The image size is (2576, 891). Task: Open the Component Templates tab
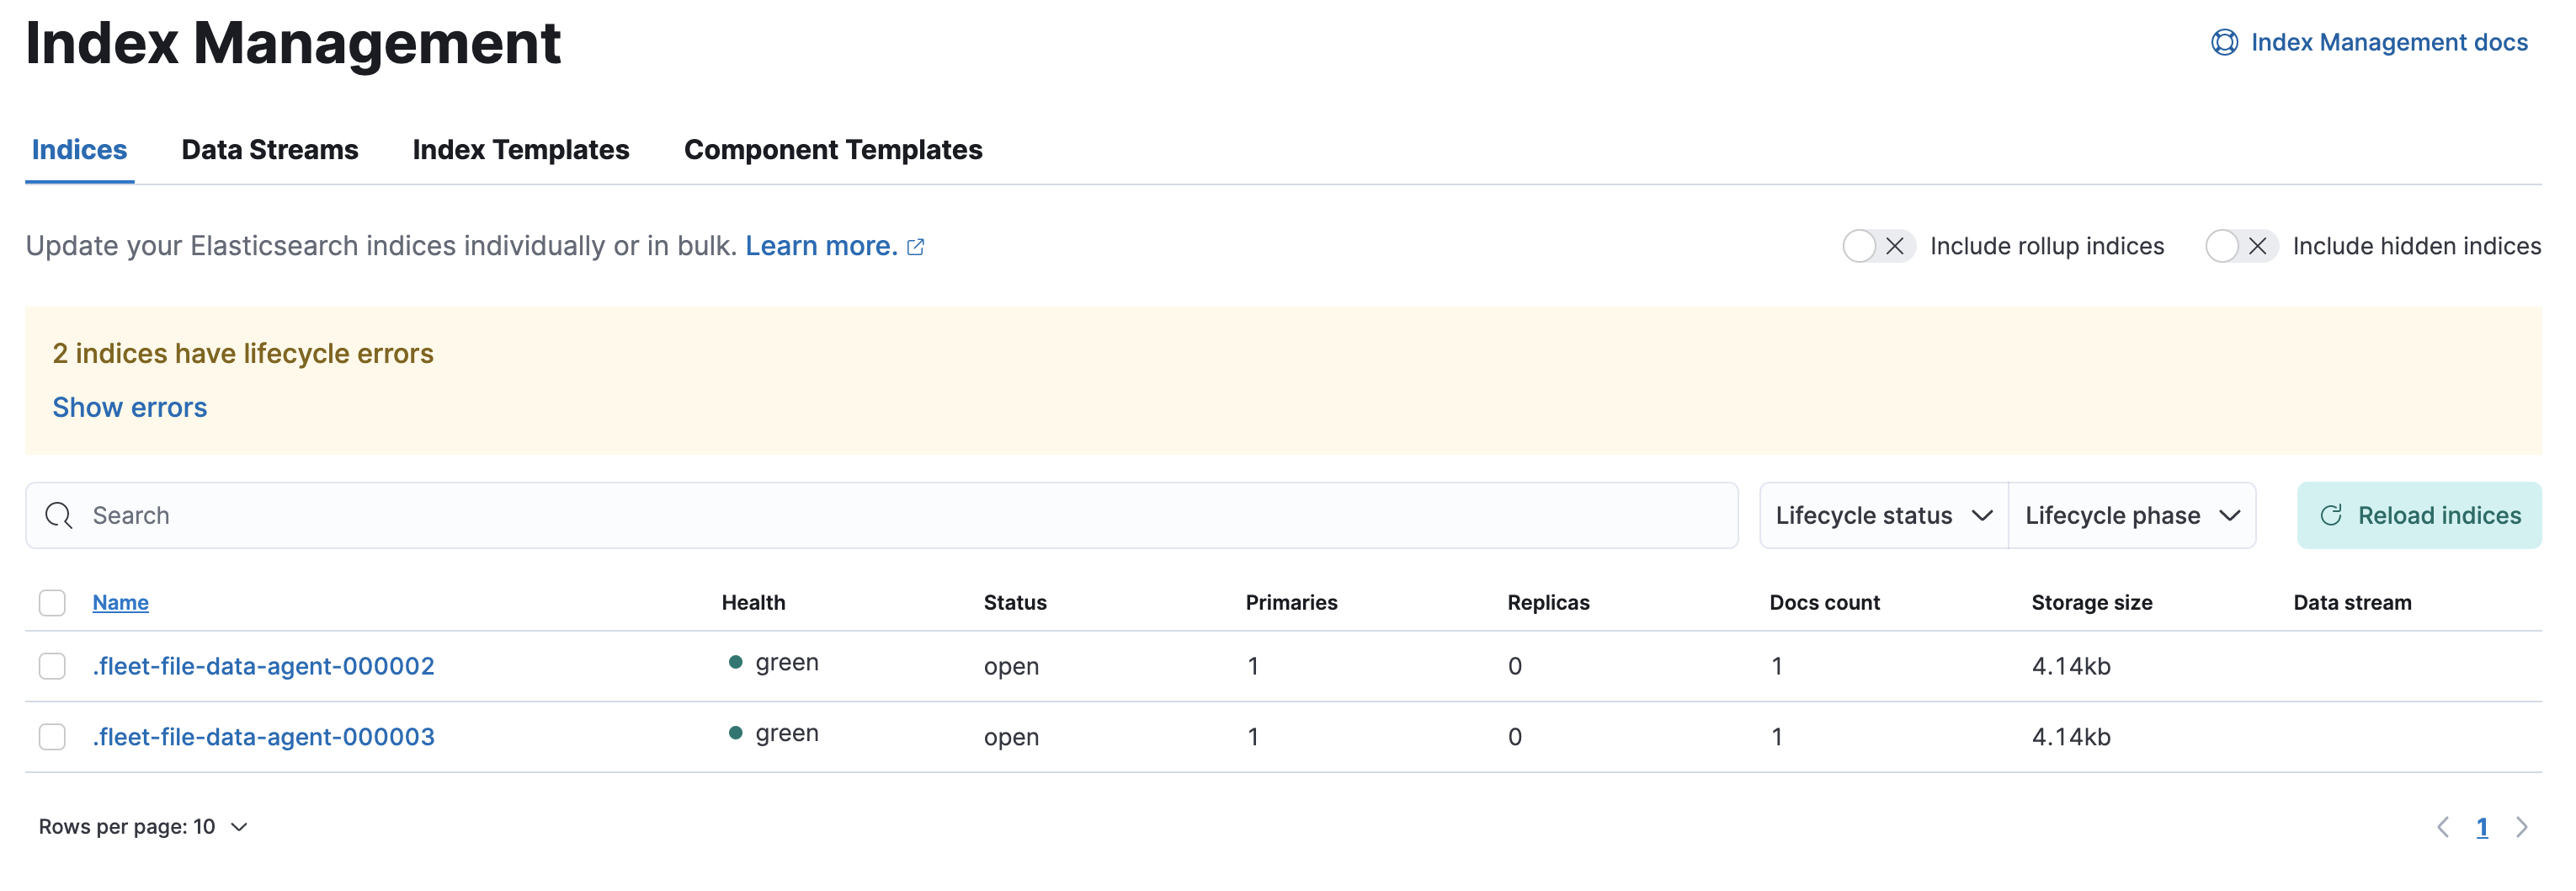(833, 149)
